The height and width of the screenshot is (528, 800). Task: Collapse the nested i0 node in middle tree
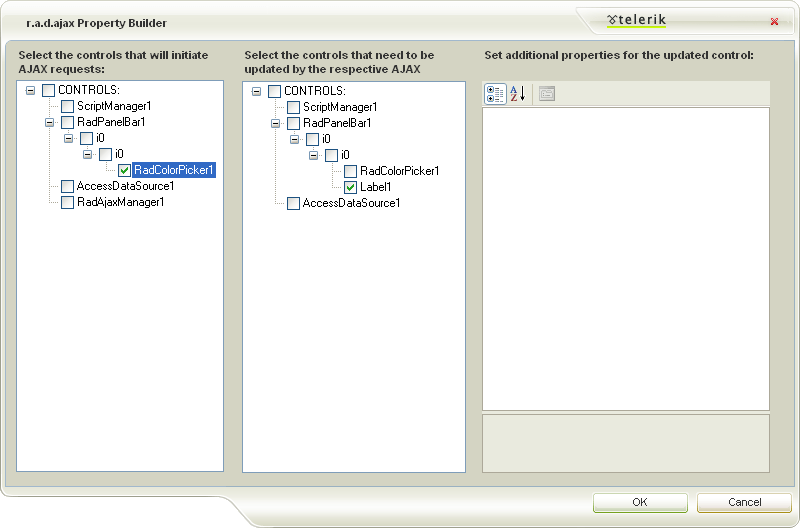pyautogui.click(x=313, y=155)
